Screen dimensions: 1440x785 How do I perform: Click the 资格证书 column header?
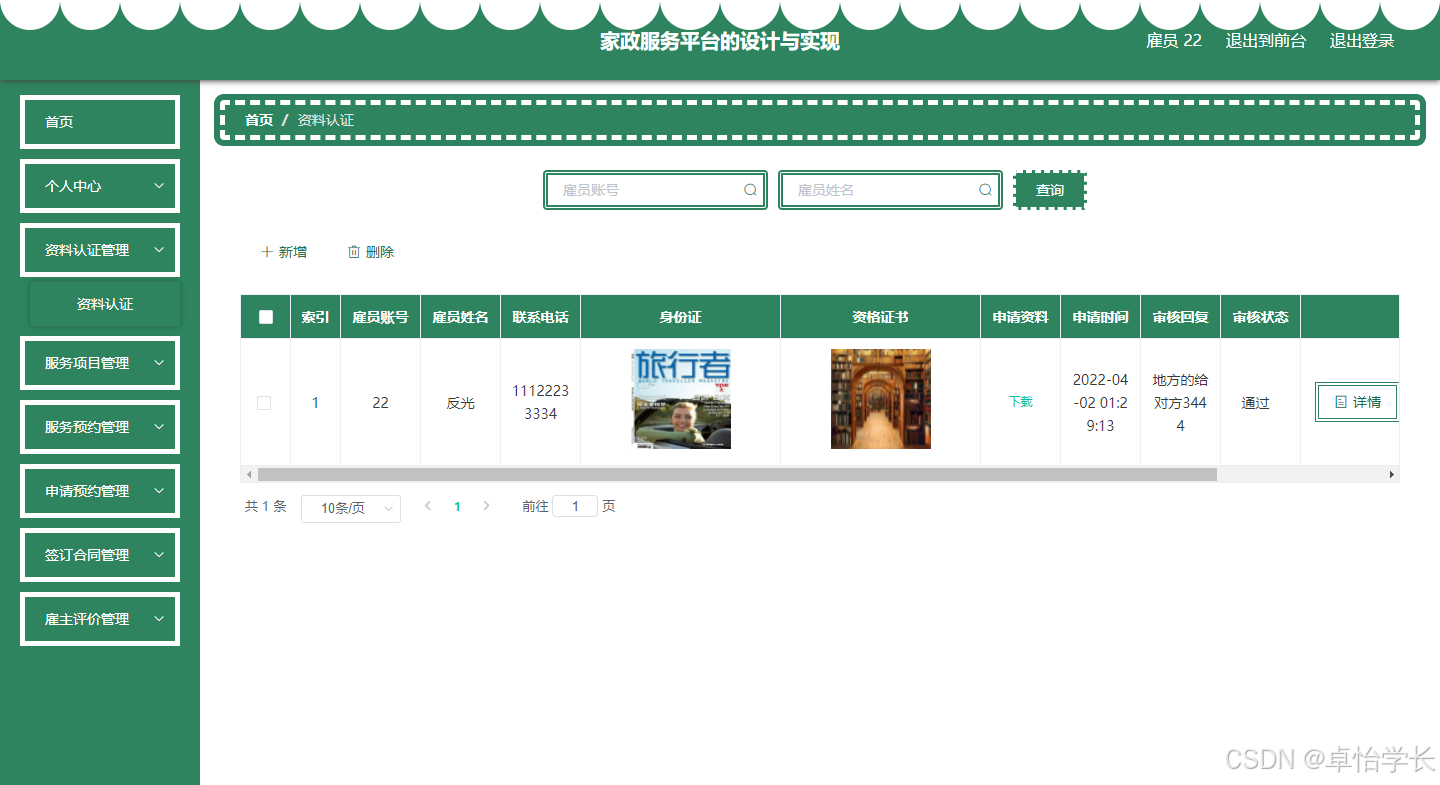pos(880,317)
